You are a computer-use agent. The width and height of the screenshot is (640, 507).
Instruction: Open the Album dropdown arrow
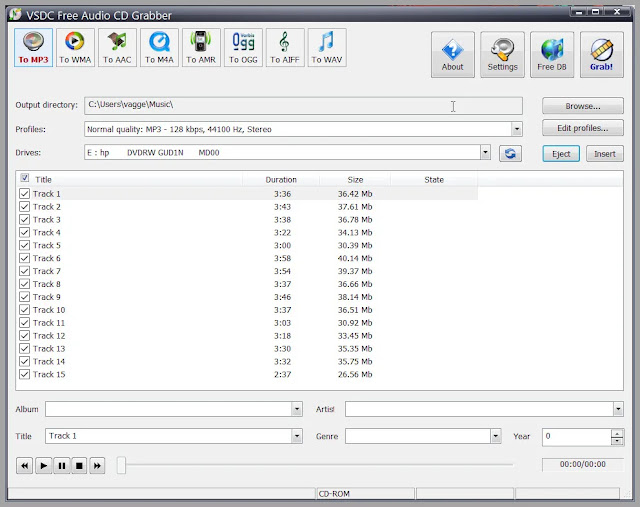tap(297, 409)
